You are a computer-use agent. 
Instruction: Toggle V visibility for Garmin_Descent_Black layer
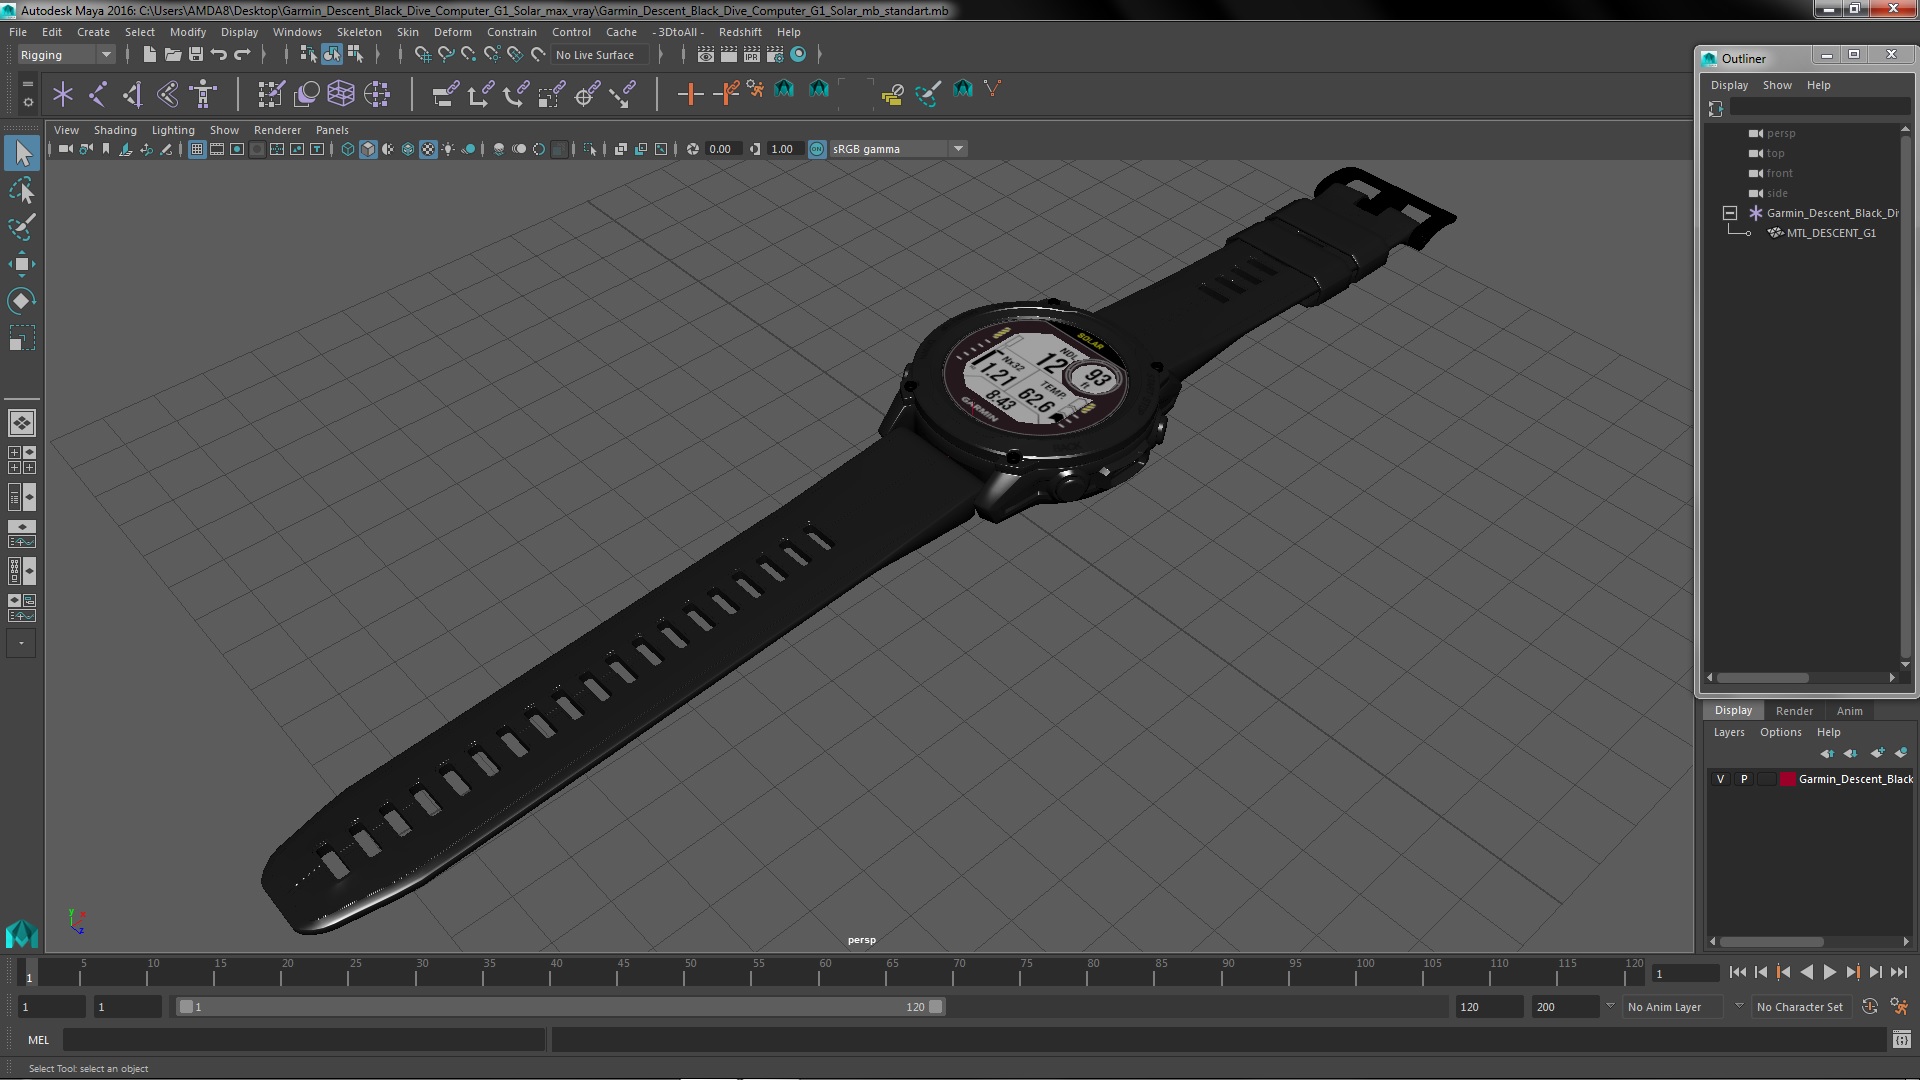point(1720,779)
